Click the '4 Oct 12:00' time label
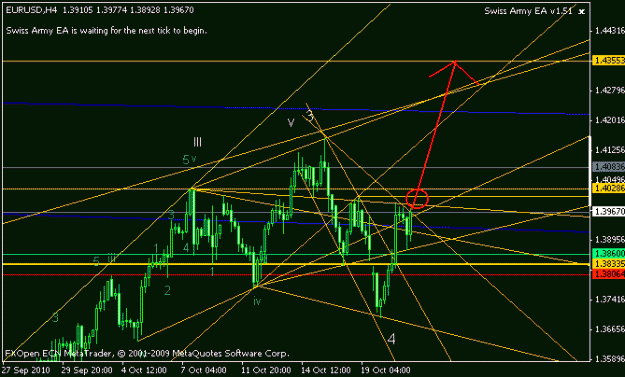Screen dimensions: 625x377 144,370
